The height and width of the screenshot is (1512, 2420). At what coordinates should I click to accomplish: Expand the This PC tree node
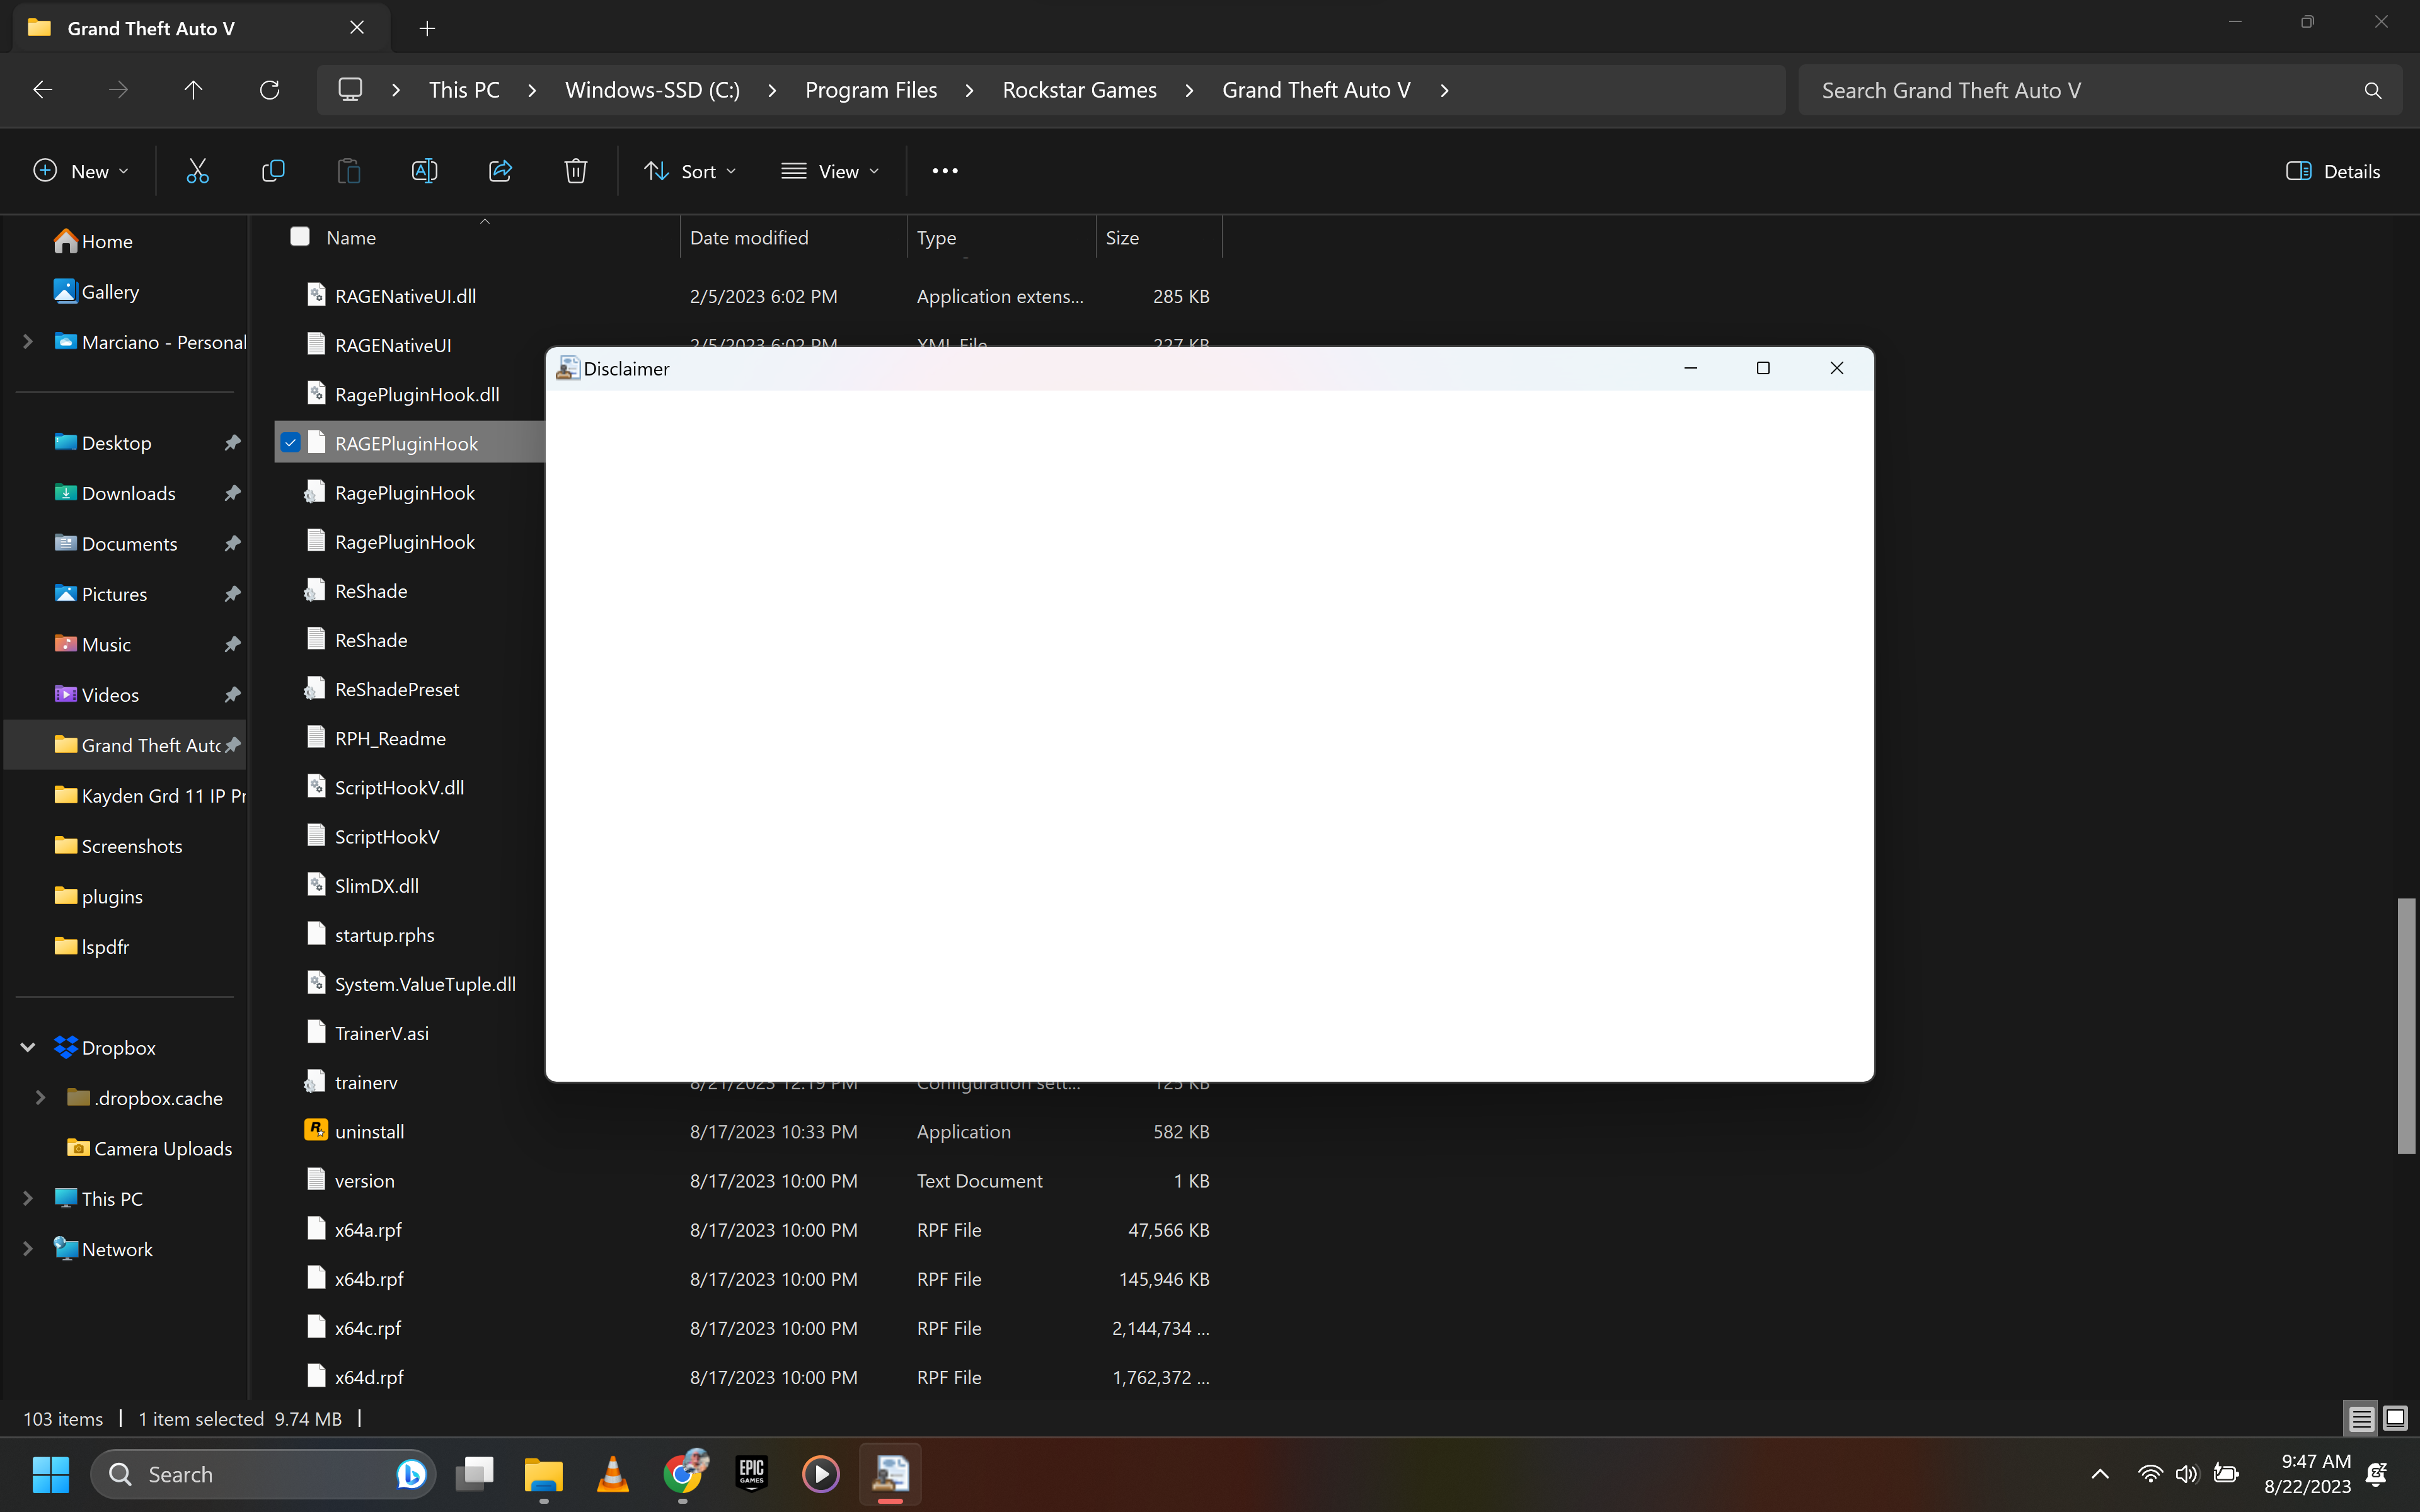click(x=28, y=1198)
